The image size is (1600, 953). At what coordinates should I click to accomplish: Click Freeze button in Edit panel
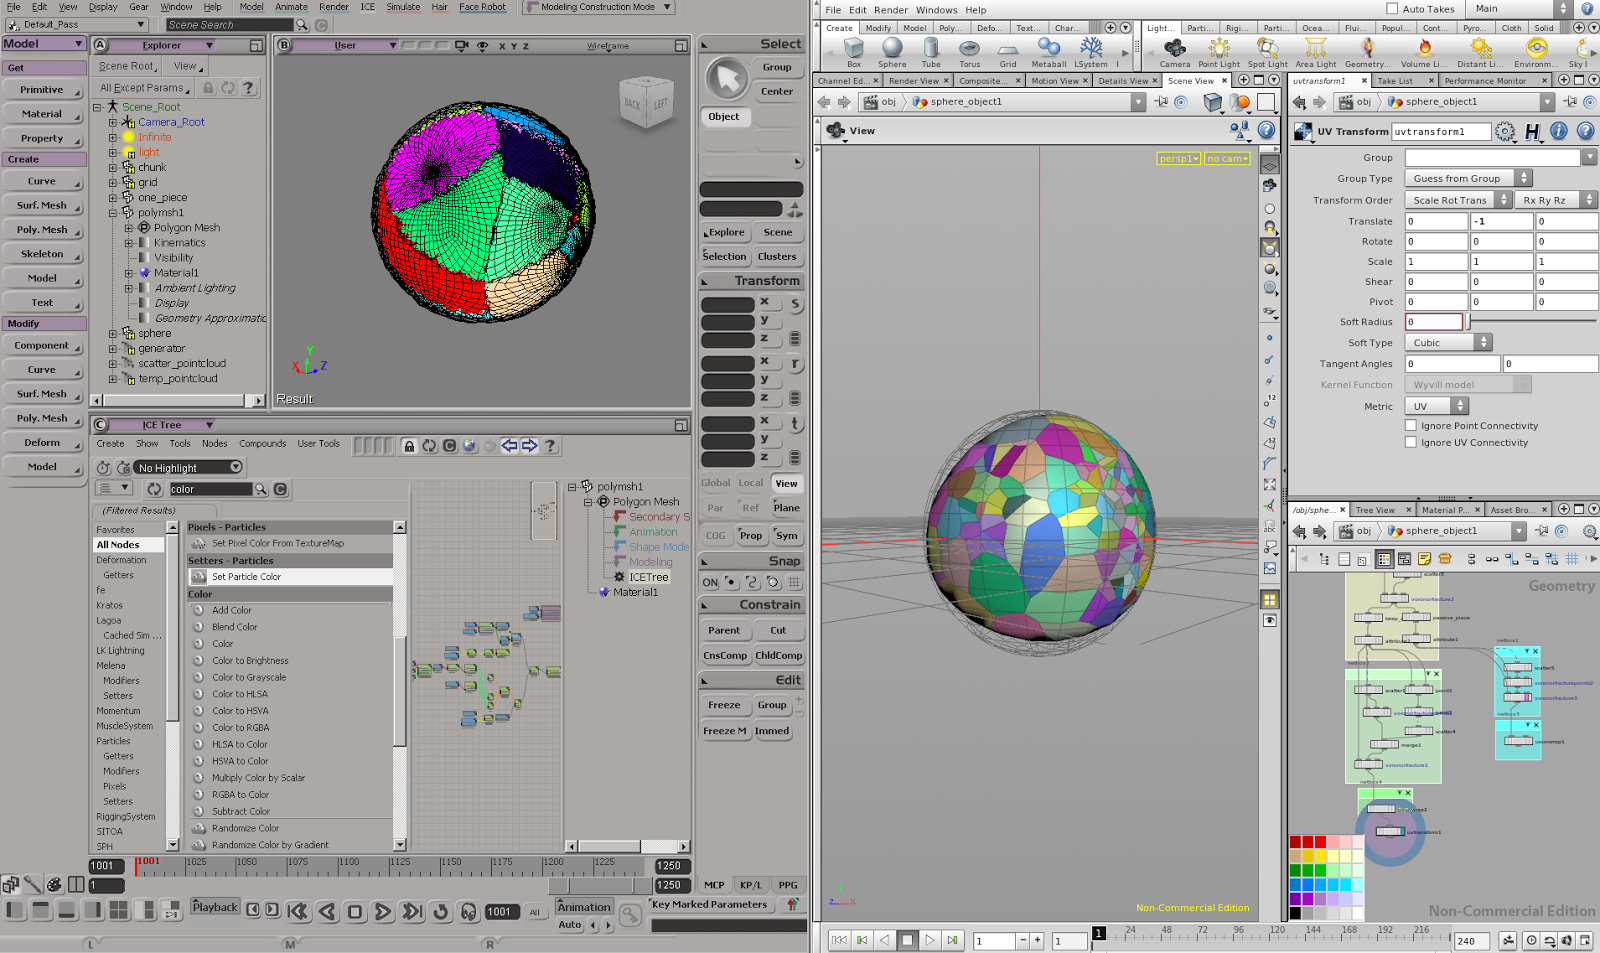point(724,705)
